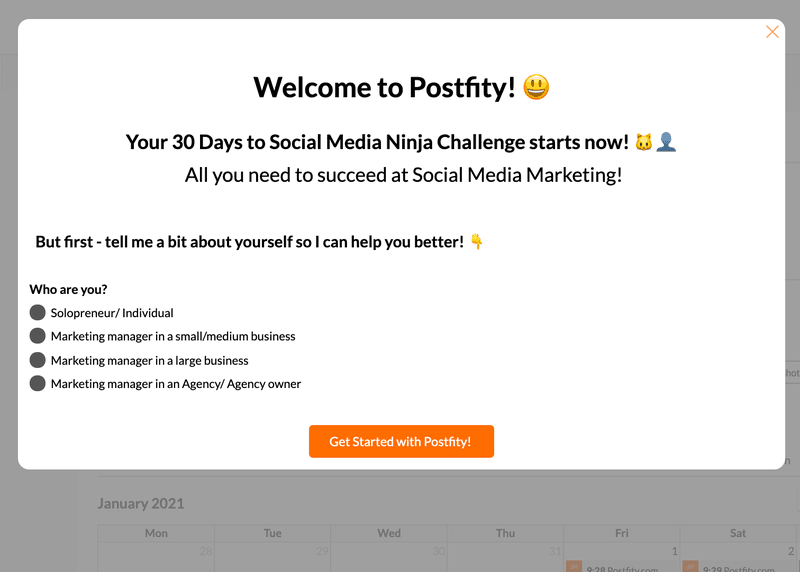Click the post icon on Friday's 9:28 entry
This screenshot has width=800, height=572.
coord(574,567)
